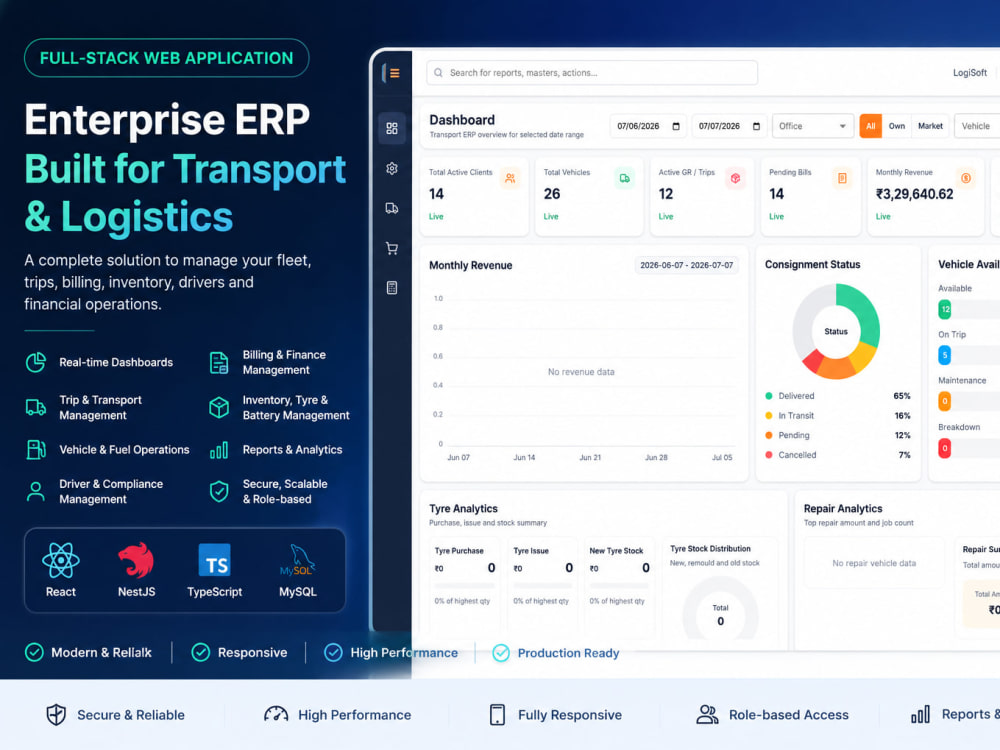Click the High Performance speedometer icon
Viewport: 1000px width, 750px height.
[x=276, y=714]
